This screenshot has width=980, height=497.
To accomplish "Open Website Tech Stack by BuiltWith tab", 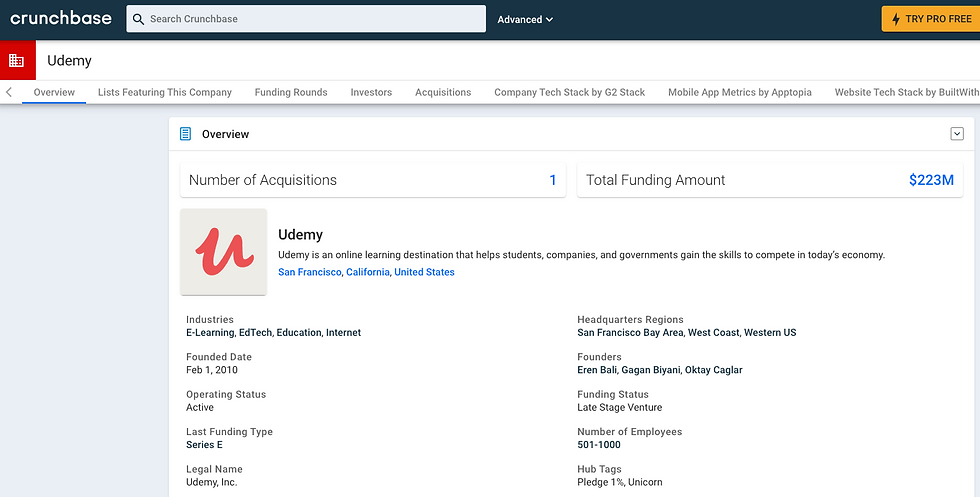I will click(x=907, y=92).
